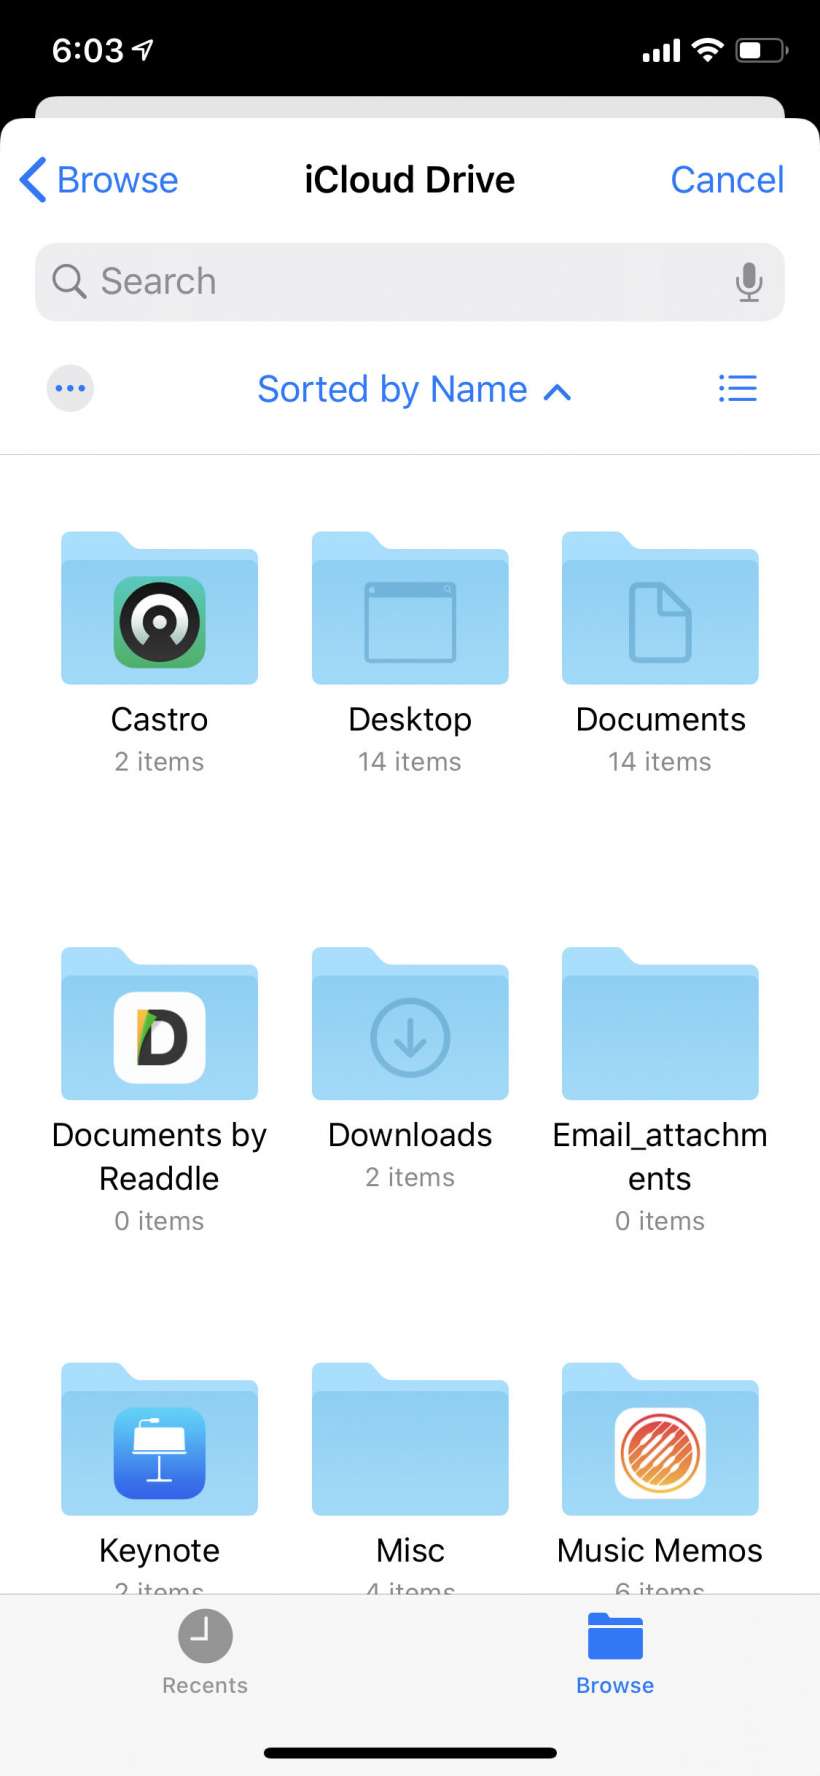Open the Misc folder icon

click(410, 1439)
